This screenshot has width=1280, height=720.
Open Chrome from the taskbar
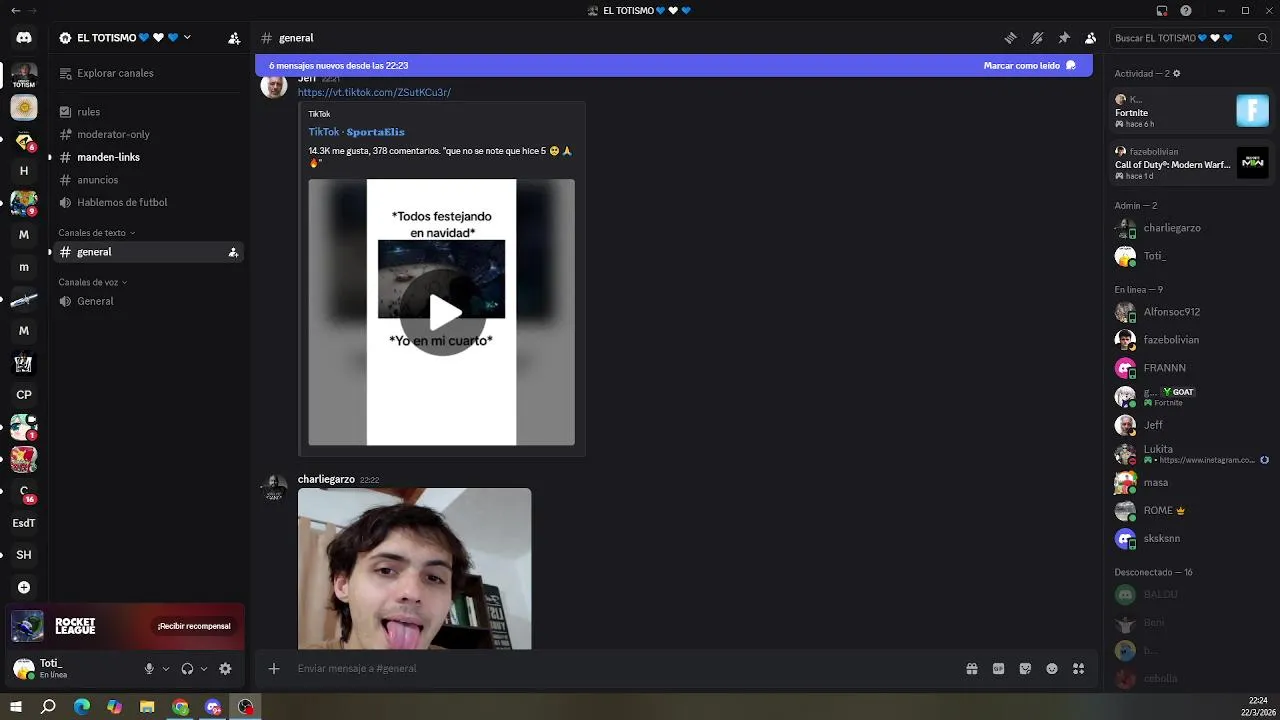[x=180, y=707]
